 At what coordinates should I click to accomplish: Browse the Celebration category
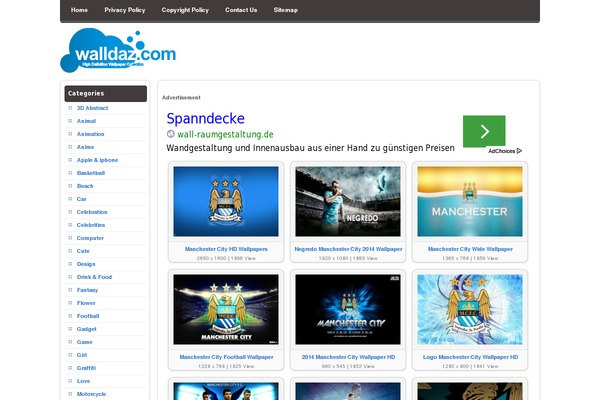(92, 212)
